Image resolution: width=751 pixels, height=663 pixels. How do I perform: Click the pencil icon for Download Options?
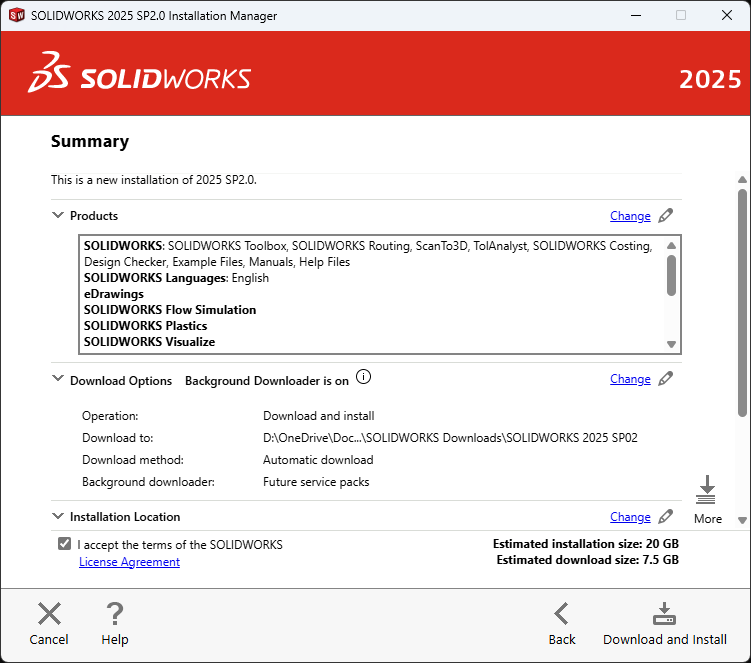(x=666, y=379)
